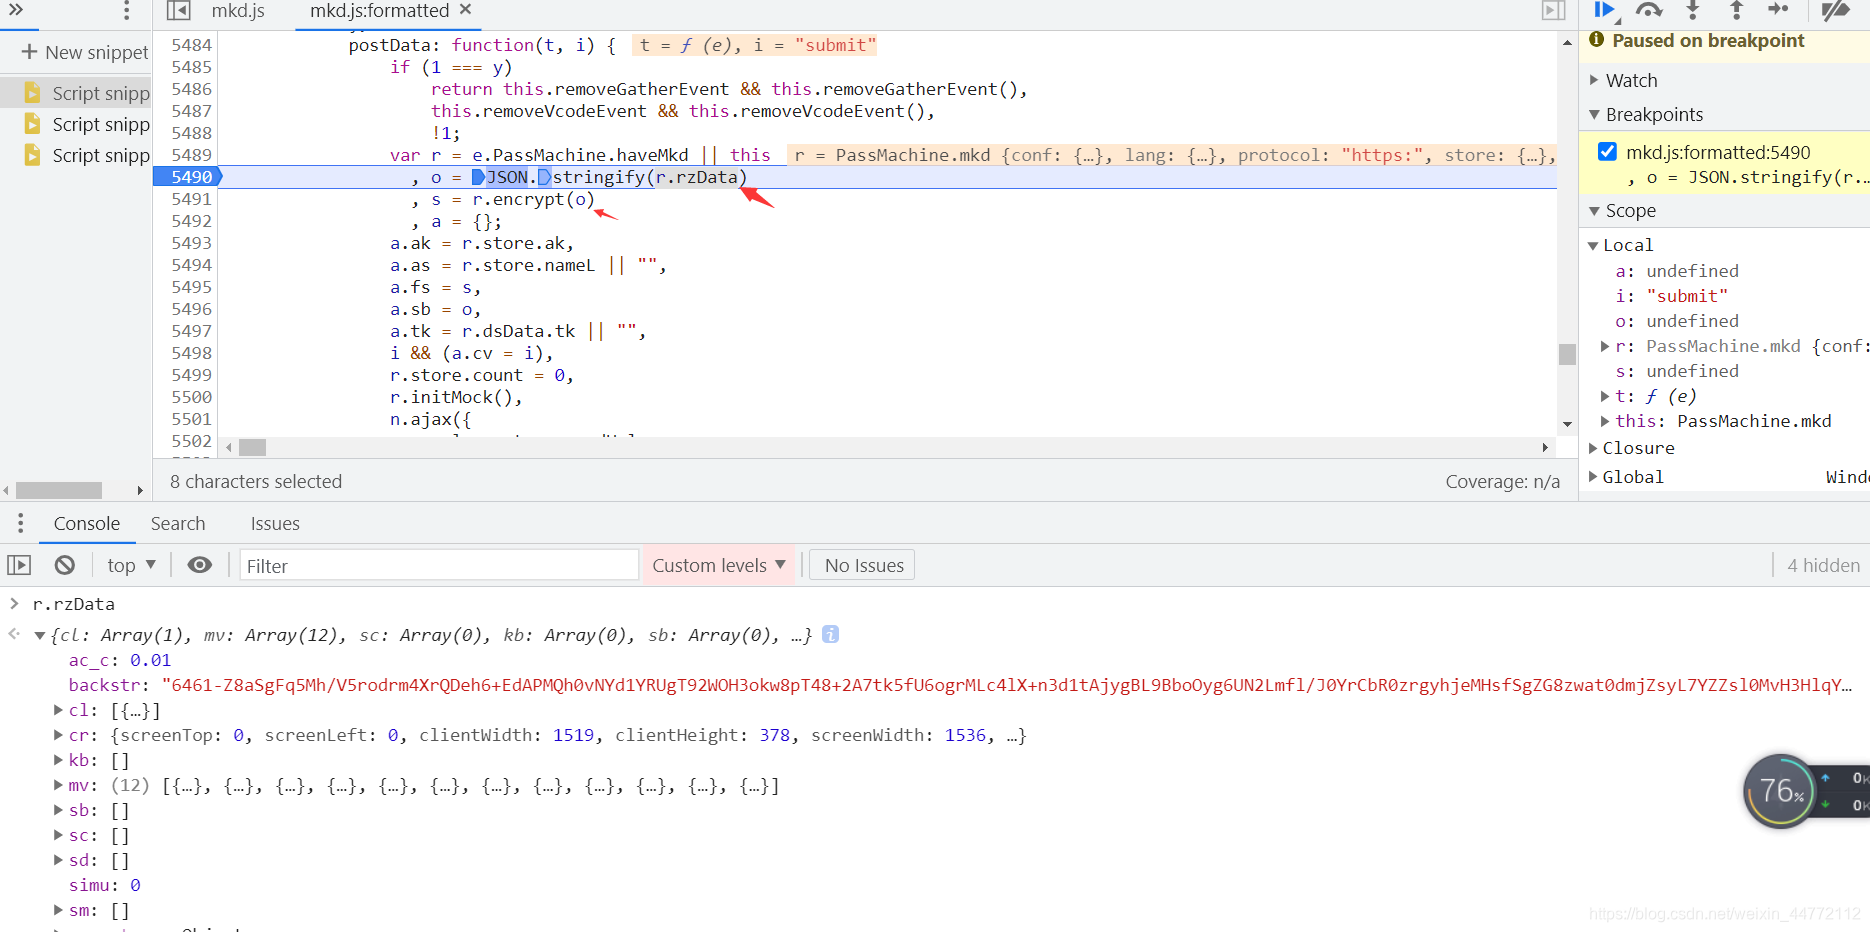Viewport: 1870px width, 932px height.
Task: Resume script execution
Action: point(1606,10)
